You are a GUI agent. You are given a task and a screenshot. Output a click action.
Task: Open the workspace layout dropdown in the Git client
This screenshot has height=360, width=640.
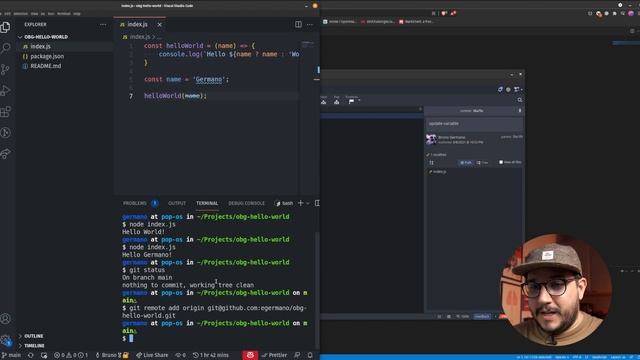pos(518,89)
